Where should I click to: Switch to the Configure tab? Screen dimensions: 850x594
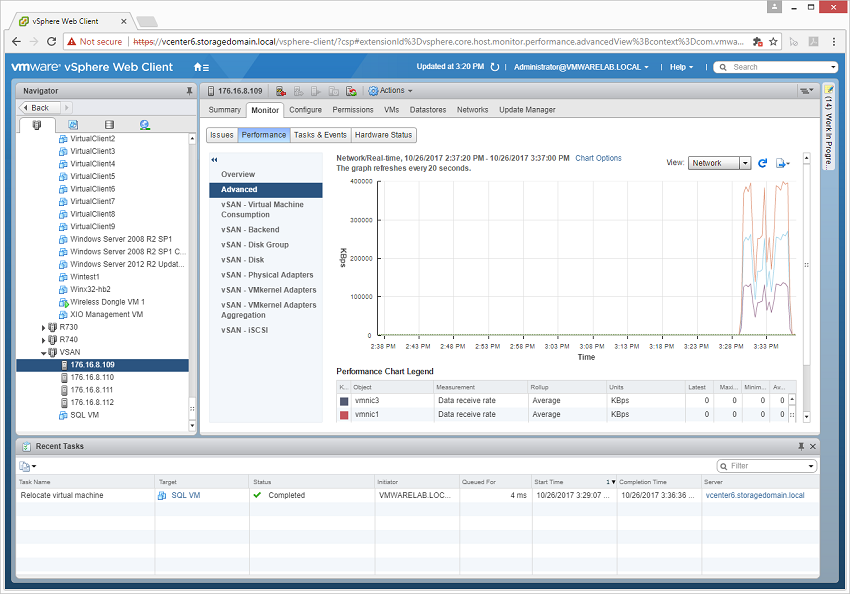305,110
